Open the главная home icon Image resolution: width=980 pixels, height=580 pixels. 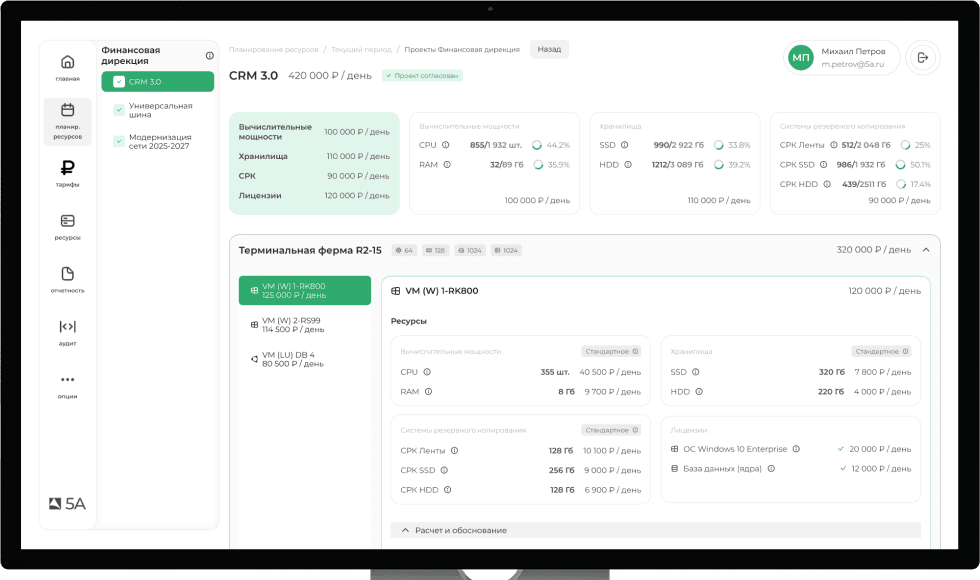click(x=67, y=62)
